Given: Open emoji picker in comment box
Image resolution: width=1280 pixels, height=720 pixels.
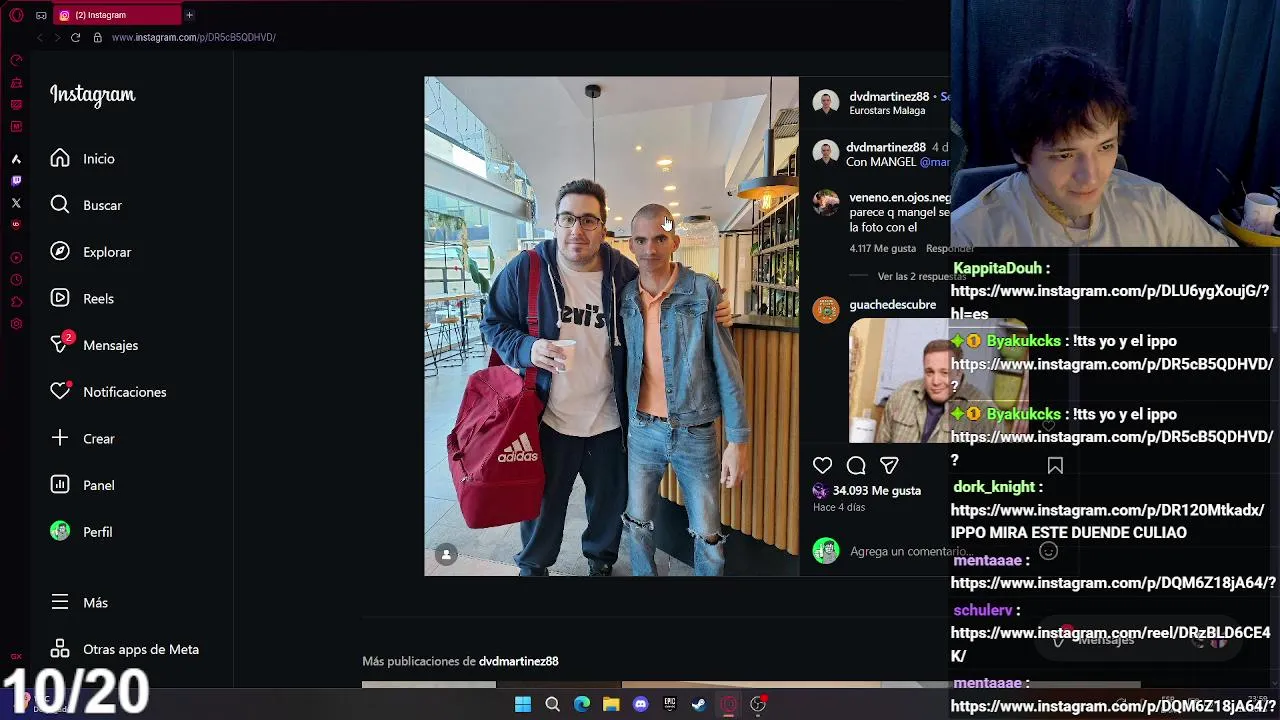Looking at the screenshot, I should point(1048,551).
